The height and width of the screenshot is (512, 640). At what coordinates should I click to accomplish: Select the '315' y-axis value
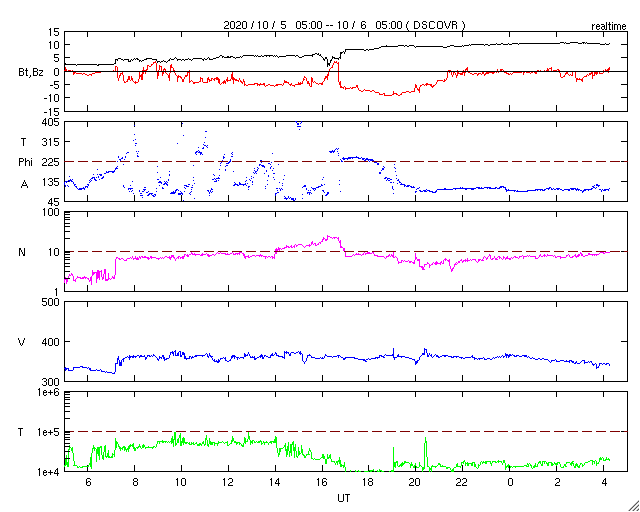tap(51, 142)
